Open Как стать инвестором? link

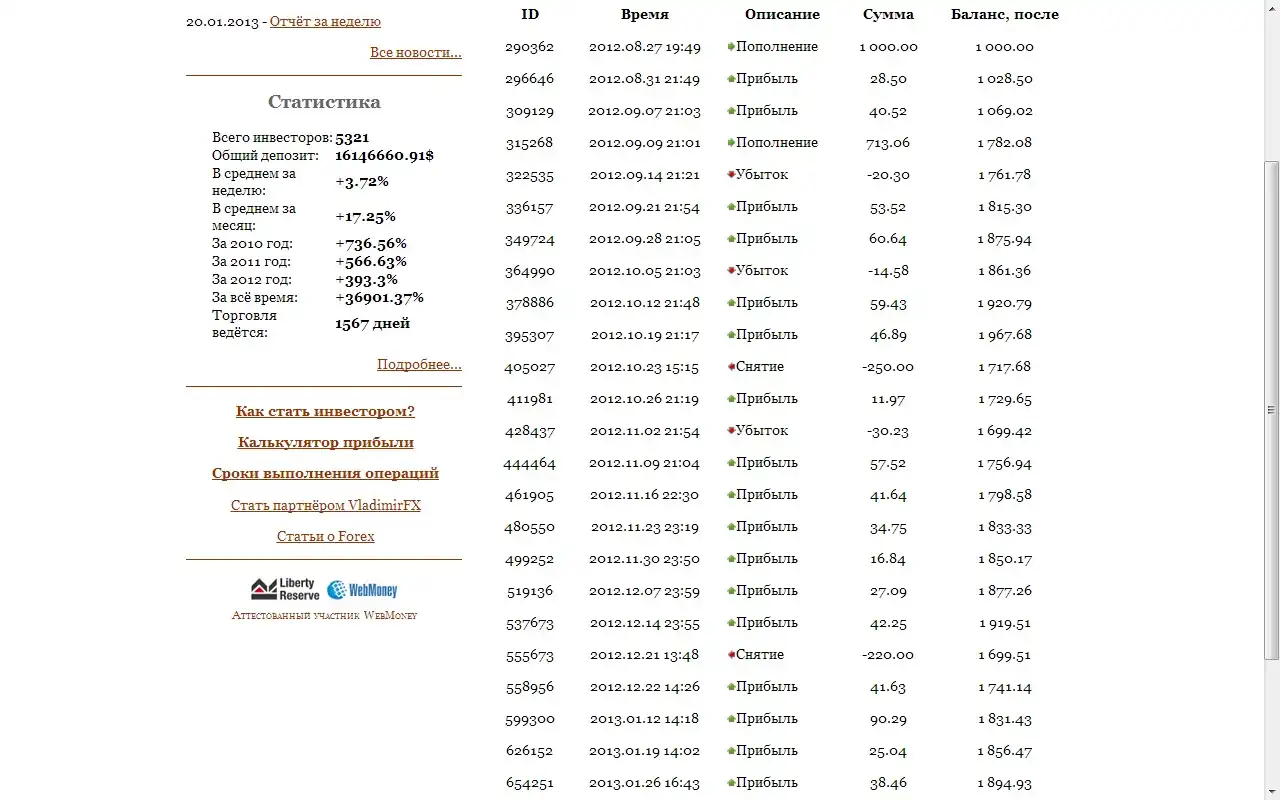tap(325, 411)
